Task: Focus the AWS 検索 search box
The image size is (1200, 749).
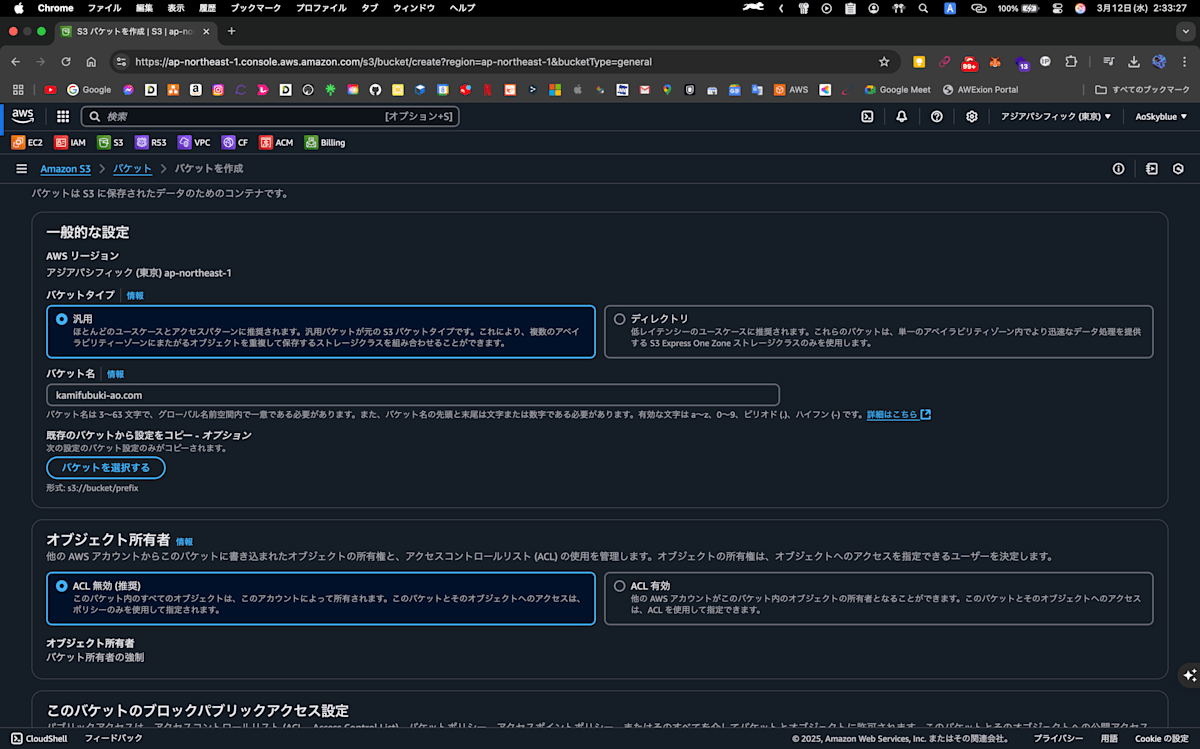Action: (270, 116)
